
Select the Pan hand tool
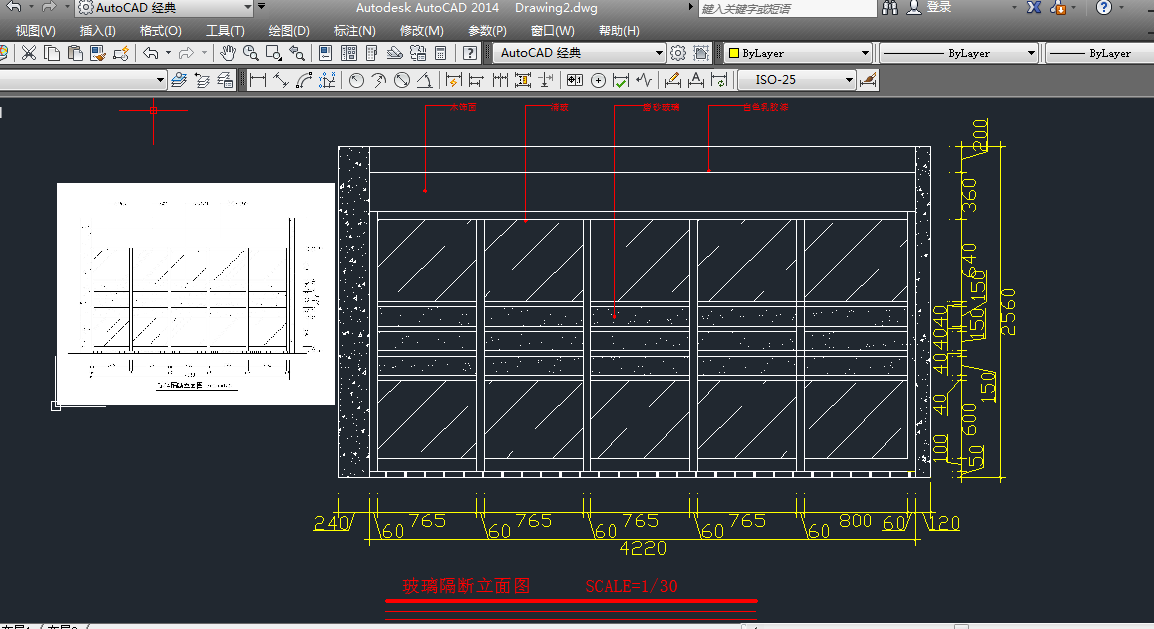coord(228,53)
